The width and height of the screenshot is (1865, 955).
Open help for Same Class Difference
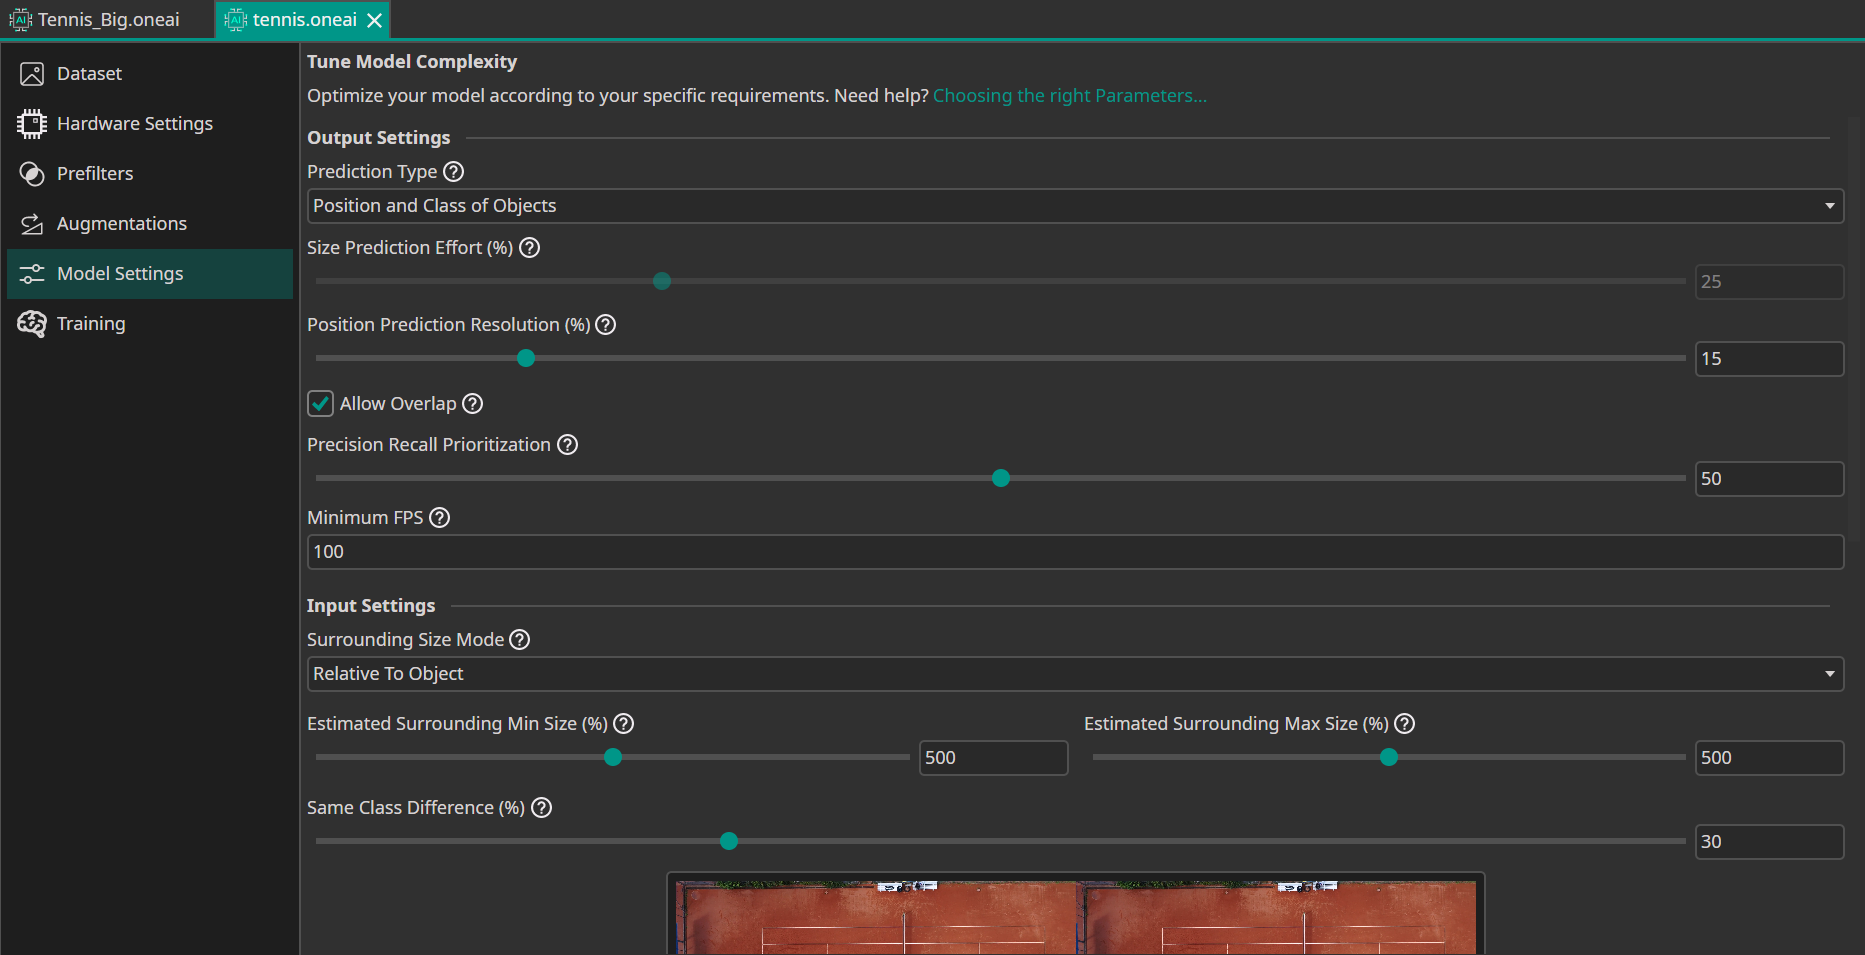[541, 807]
